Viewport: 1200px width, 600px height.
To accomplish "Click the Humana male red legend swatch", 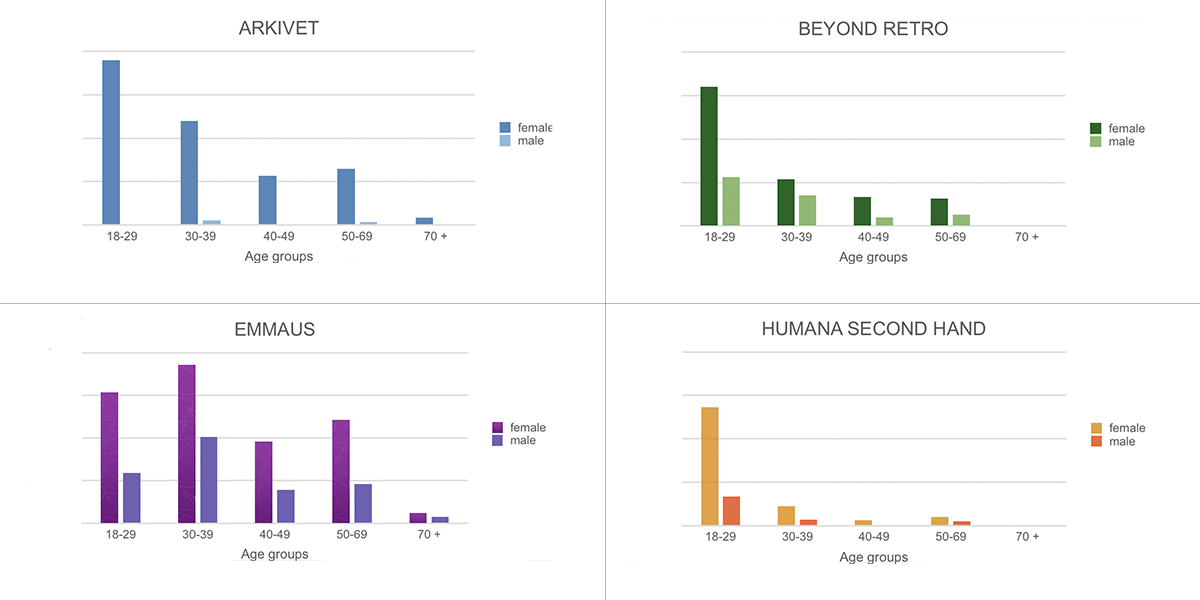I will (x=1096, y=441).
